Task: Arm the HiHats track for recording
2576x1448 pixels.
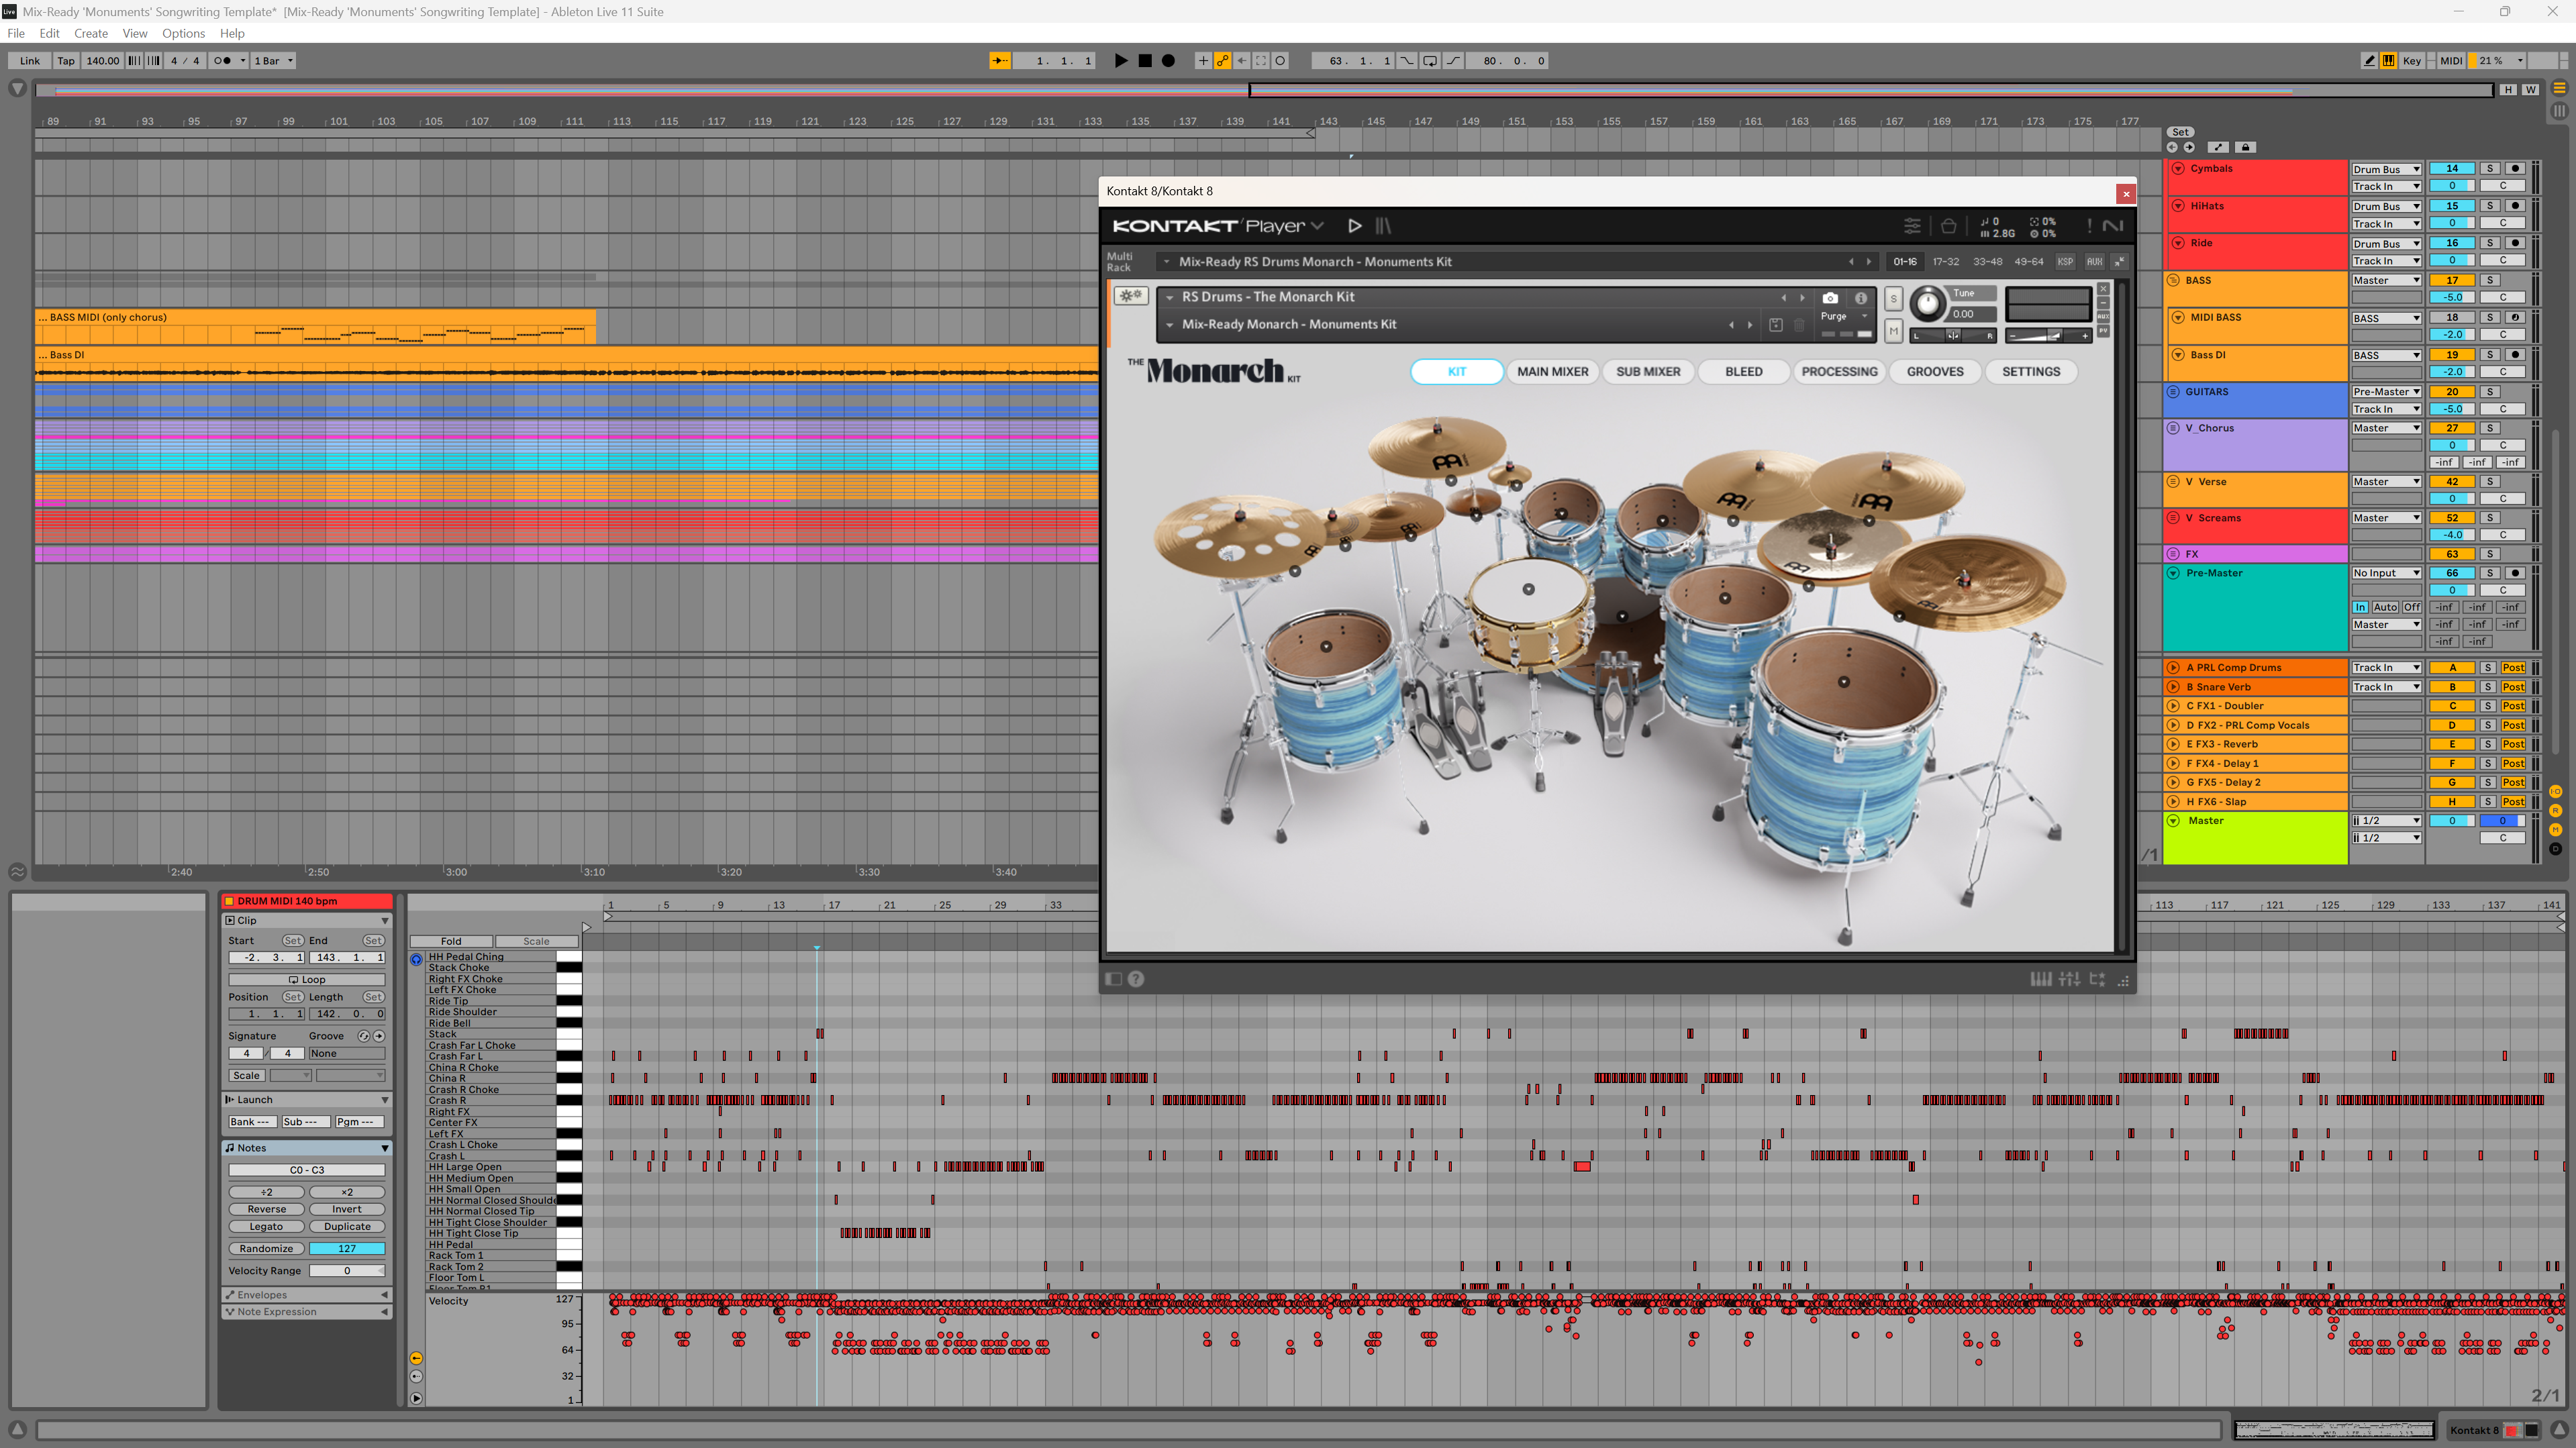Action: coord(2515,205)
